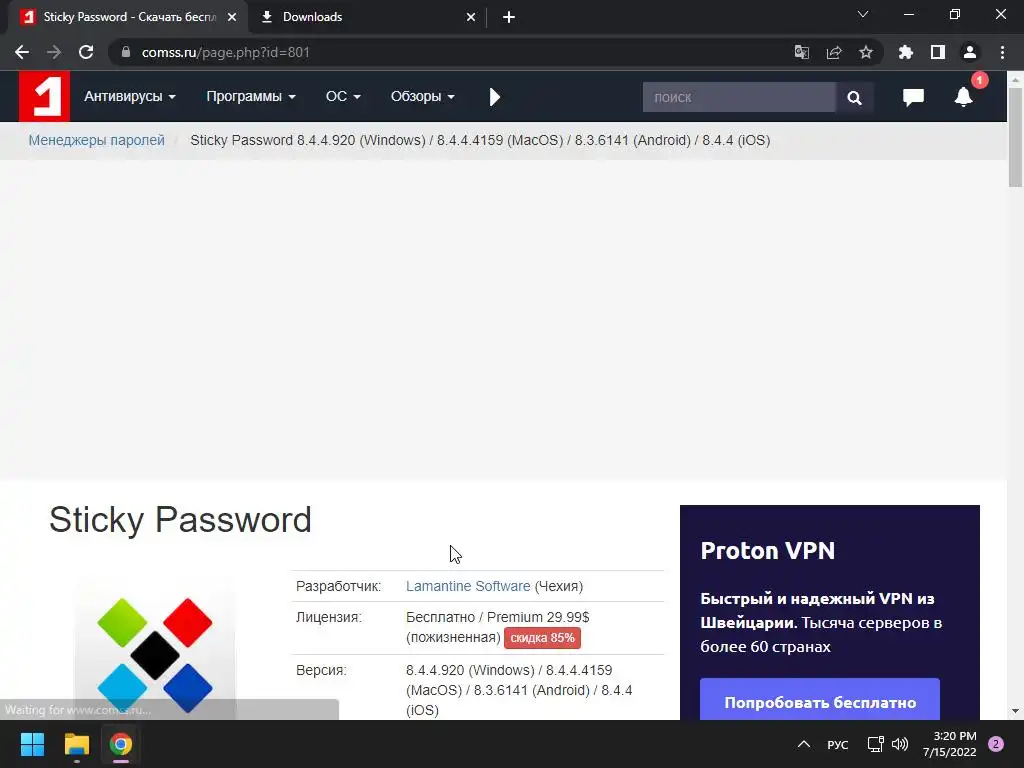Open the comments chat bubble icon
The width and height of the screenshot is (1024, 768).
tap(913, 97)
